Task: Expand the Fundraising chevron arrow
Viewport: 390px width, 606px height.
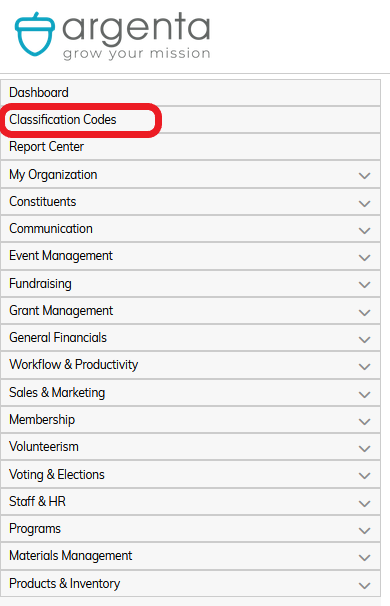Action: pyautogui.click(x=364, y=285)
